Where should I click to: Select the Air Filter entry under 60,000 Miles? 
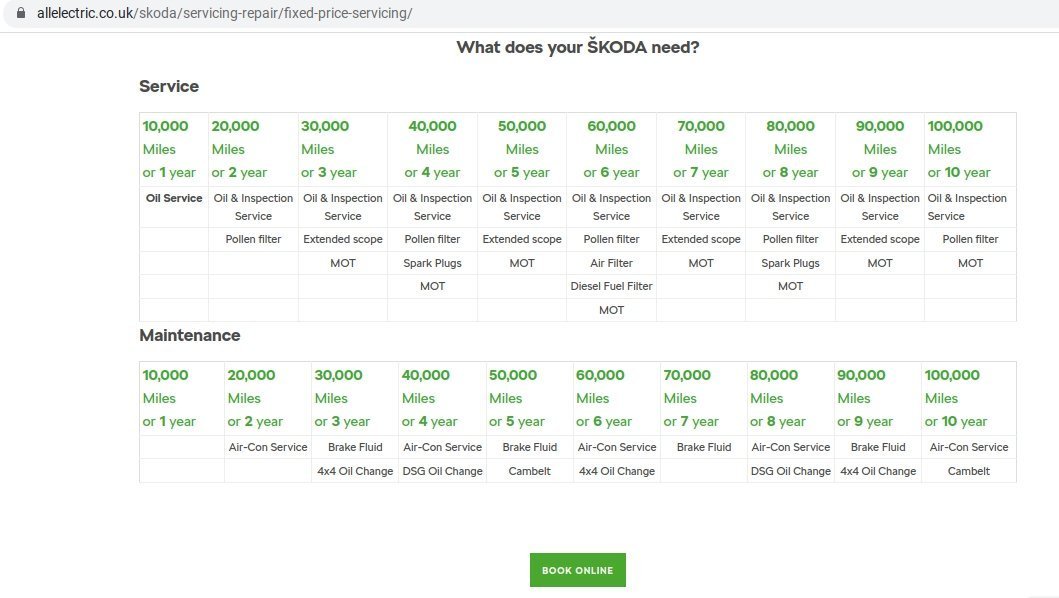coord(611,262)
